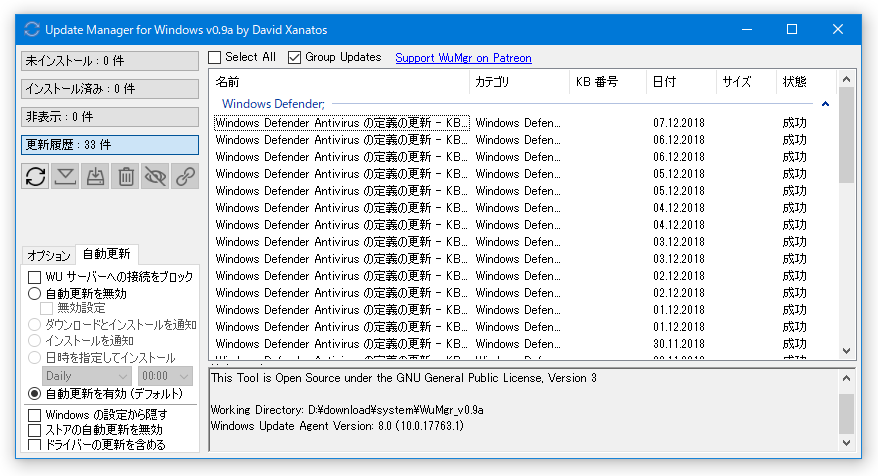The image size is (878, 476).
Task: Enable WU サーバーへの接続をブロック checkbox
Action: 35,277
